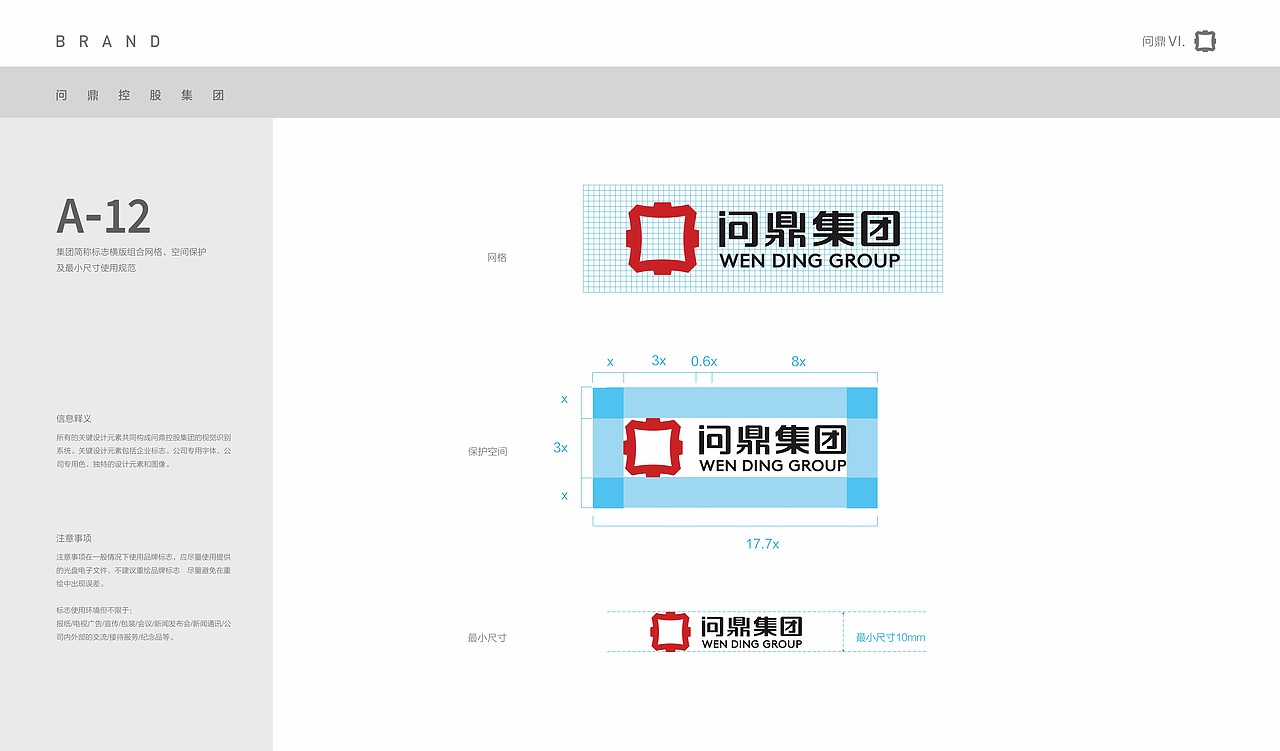Select the 问鼎 VI logo mark top right
The width and height of the screenshot is (1280, 751).
point(1204,41)
